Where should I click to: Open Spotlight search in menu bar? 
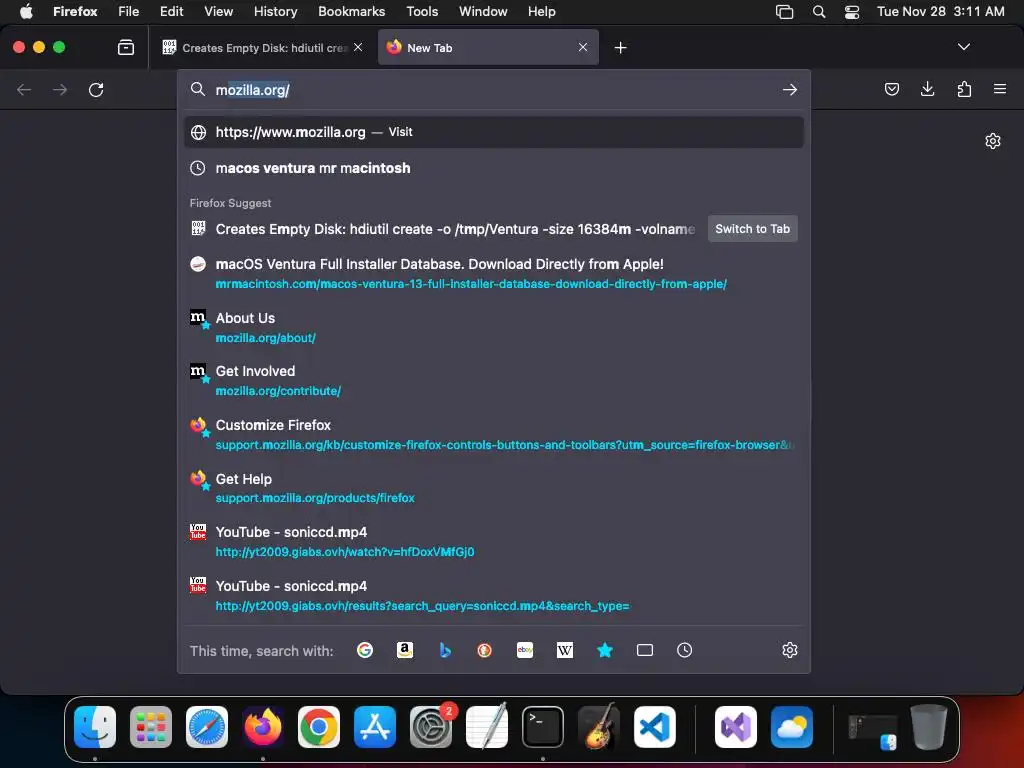[818, 12]
